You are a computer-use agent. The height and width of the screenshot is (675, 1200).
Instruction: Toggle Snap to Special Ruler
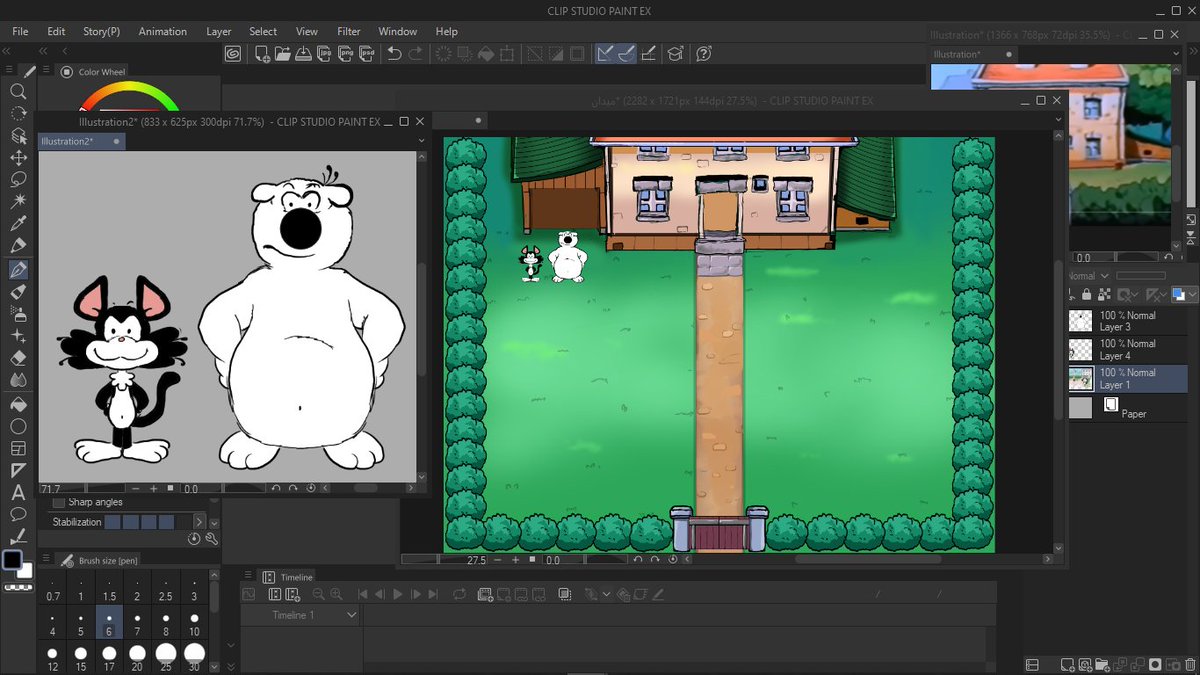point(626,54)
